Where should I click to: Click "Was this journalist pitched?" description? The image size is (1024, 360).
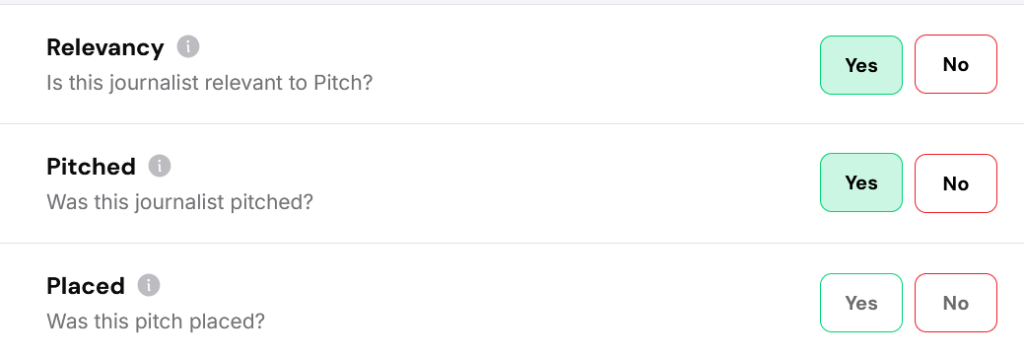tap(180, 203)
